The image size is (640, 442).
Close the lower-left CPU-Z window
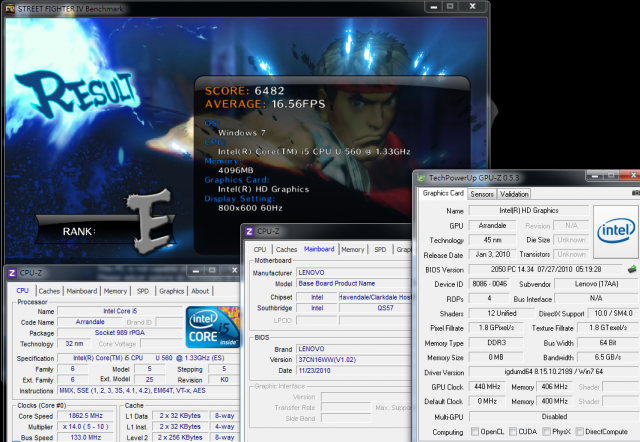coord(232,271)
